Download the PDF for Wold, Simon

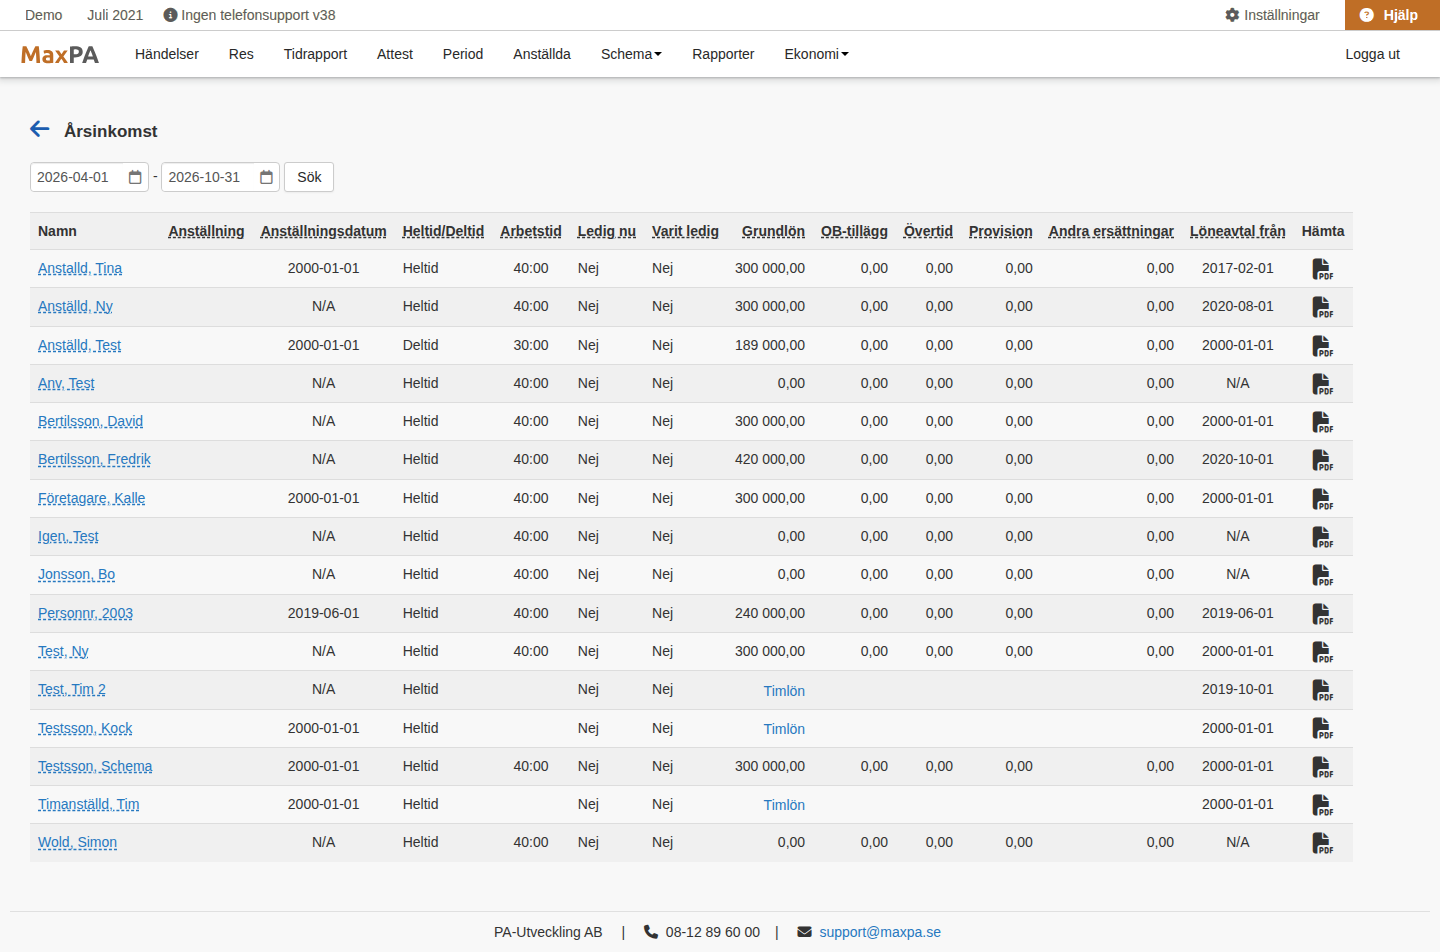[1322, 843]
